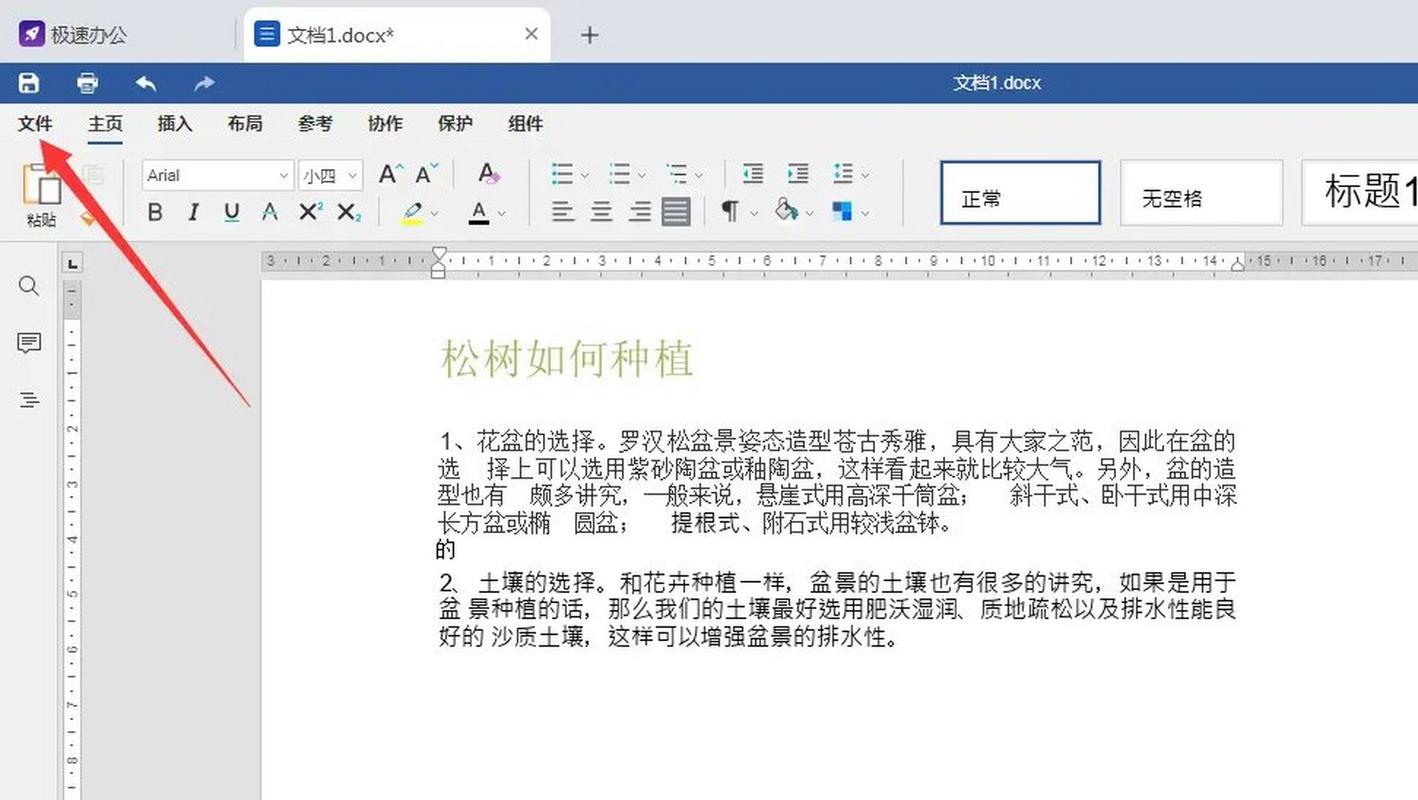Screen dimensions: 1418x800
Task: Click the horizontal ruler above the page
Action: (x=840, y=261)
